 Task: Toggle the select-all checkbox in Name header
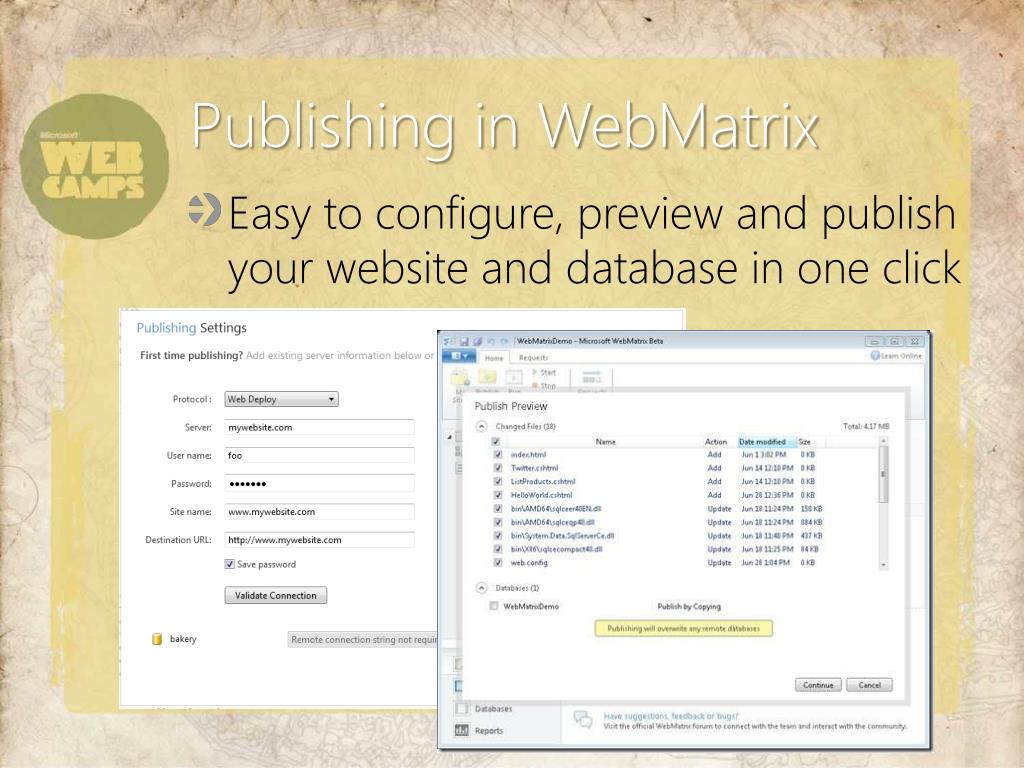coord(496,441)
